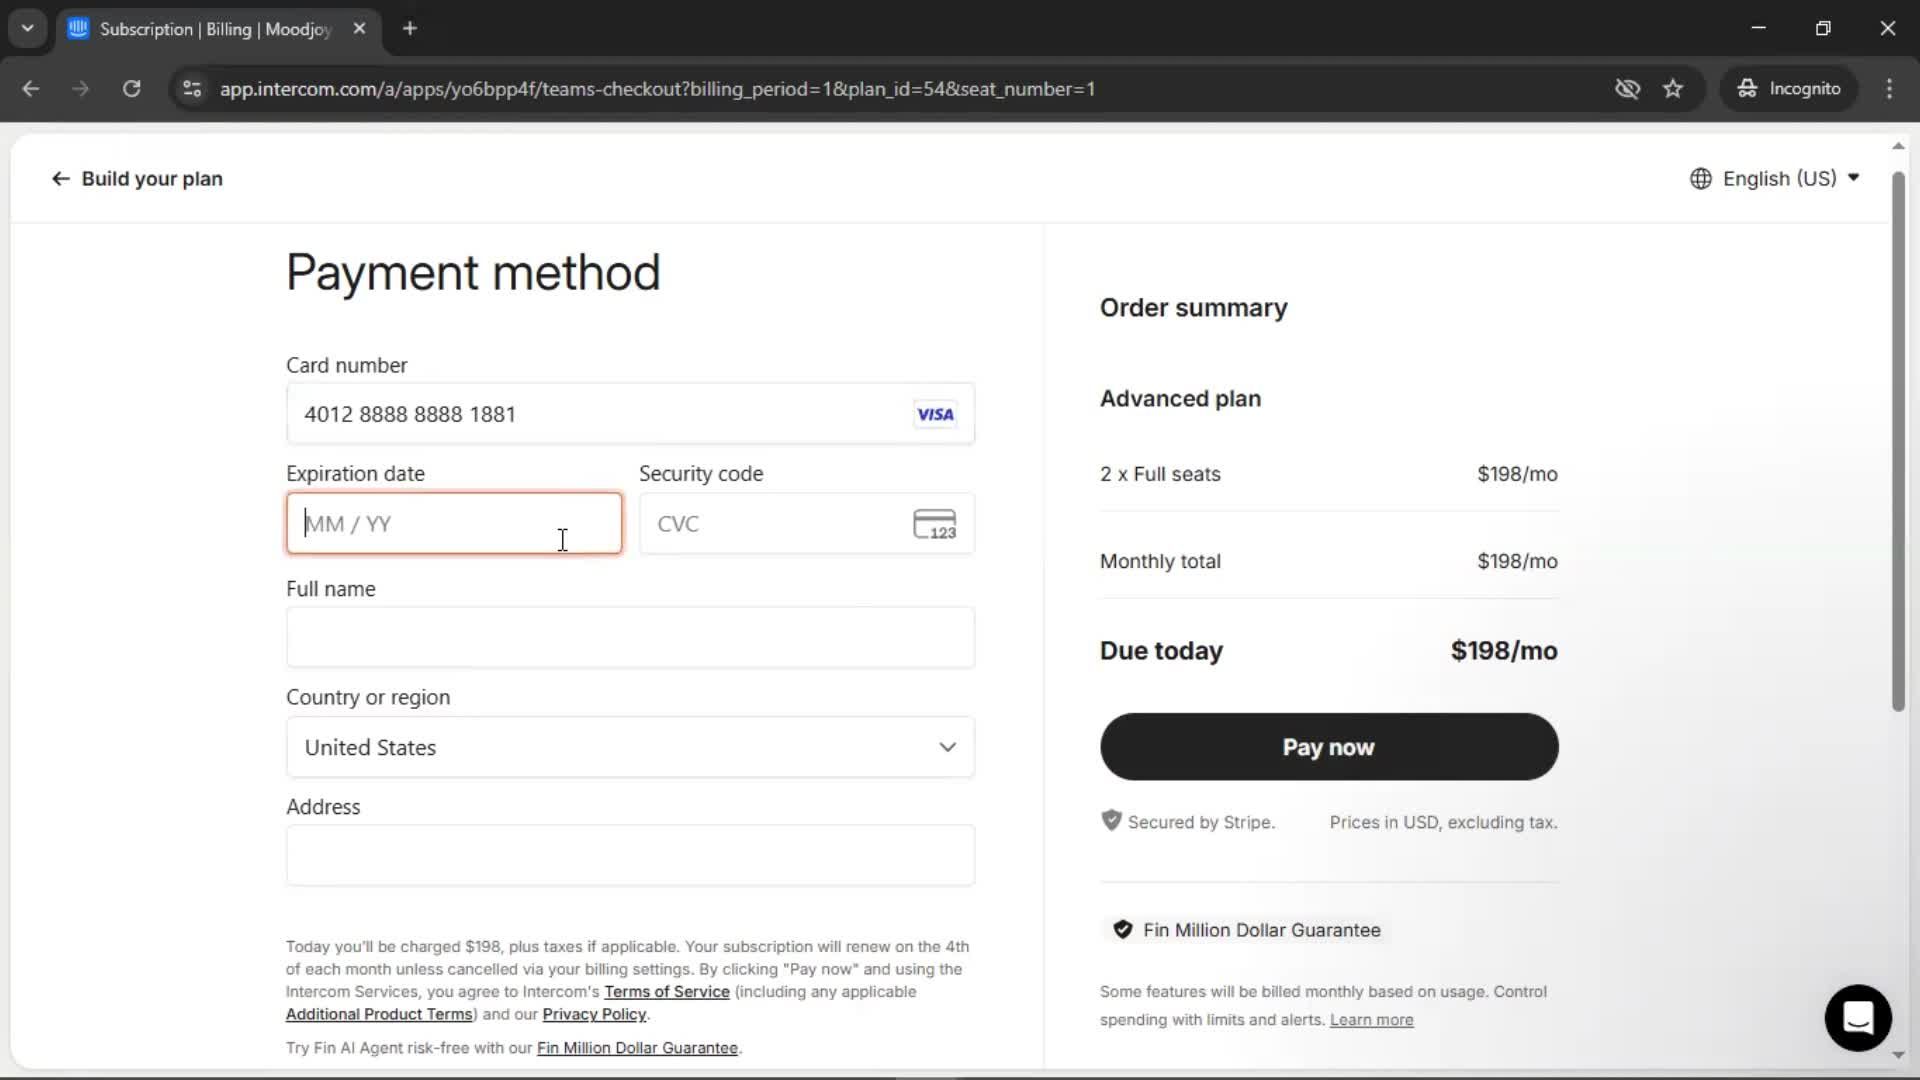Close the Subscription Billing tab

[x=359, y=29]
